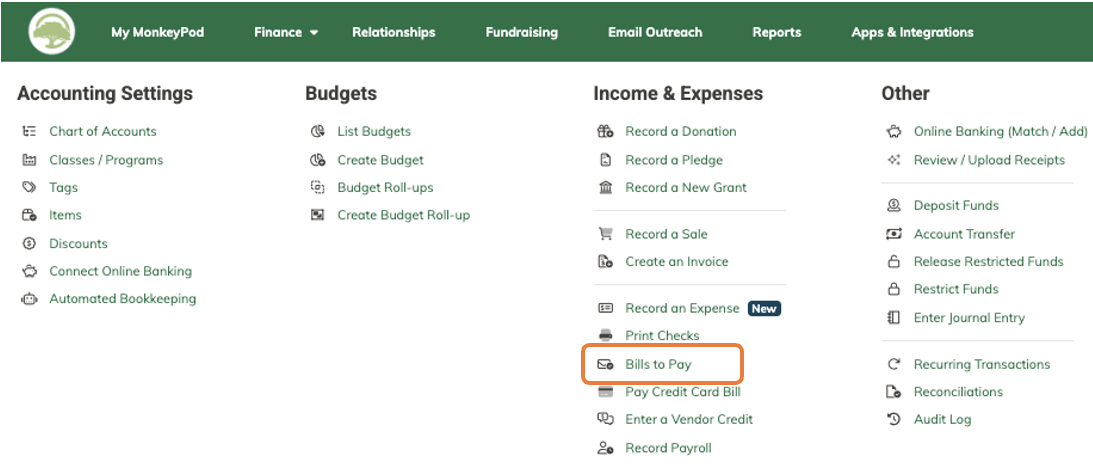The image size is (1093, 468).
Task: Click the Restrict Funds padlock icon
Action: 894,289
